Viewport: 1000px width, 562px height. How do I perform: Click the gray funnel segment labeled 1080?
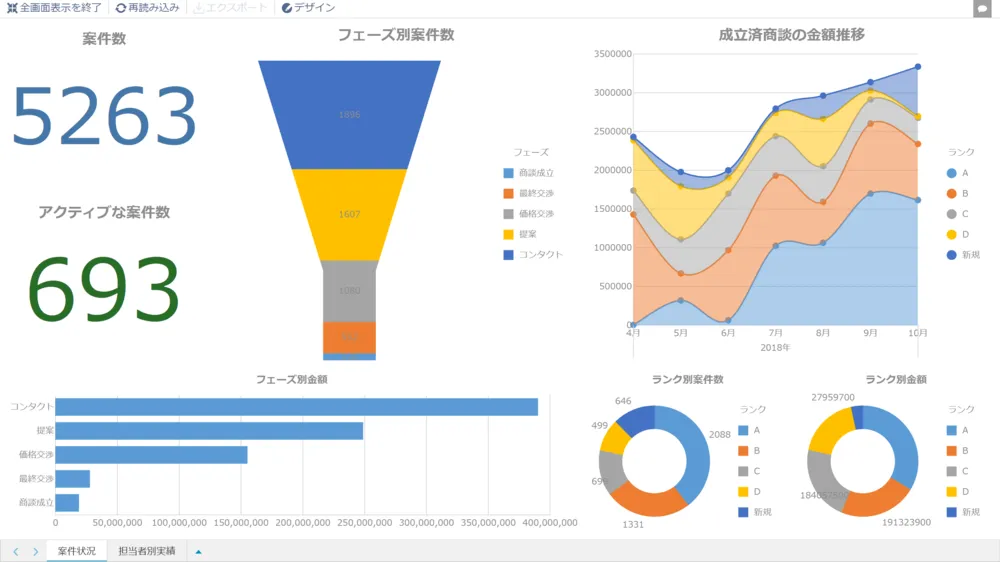click(x=349, y=291)
